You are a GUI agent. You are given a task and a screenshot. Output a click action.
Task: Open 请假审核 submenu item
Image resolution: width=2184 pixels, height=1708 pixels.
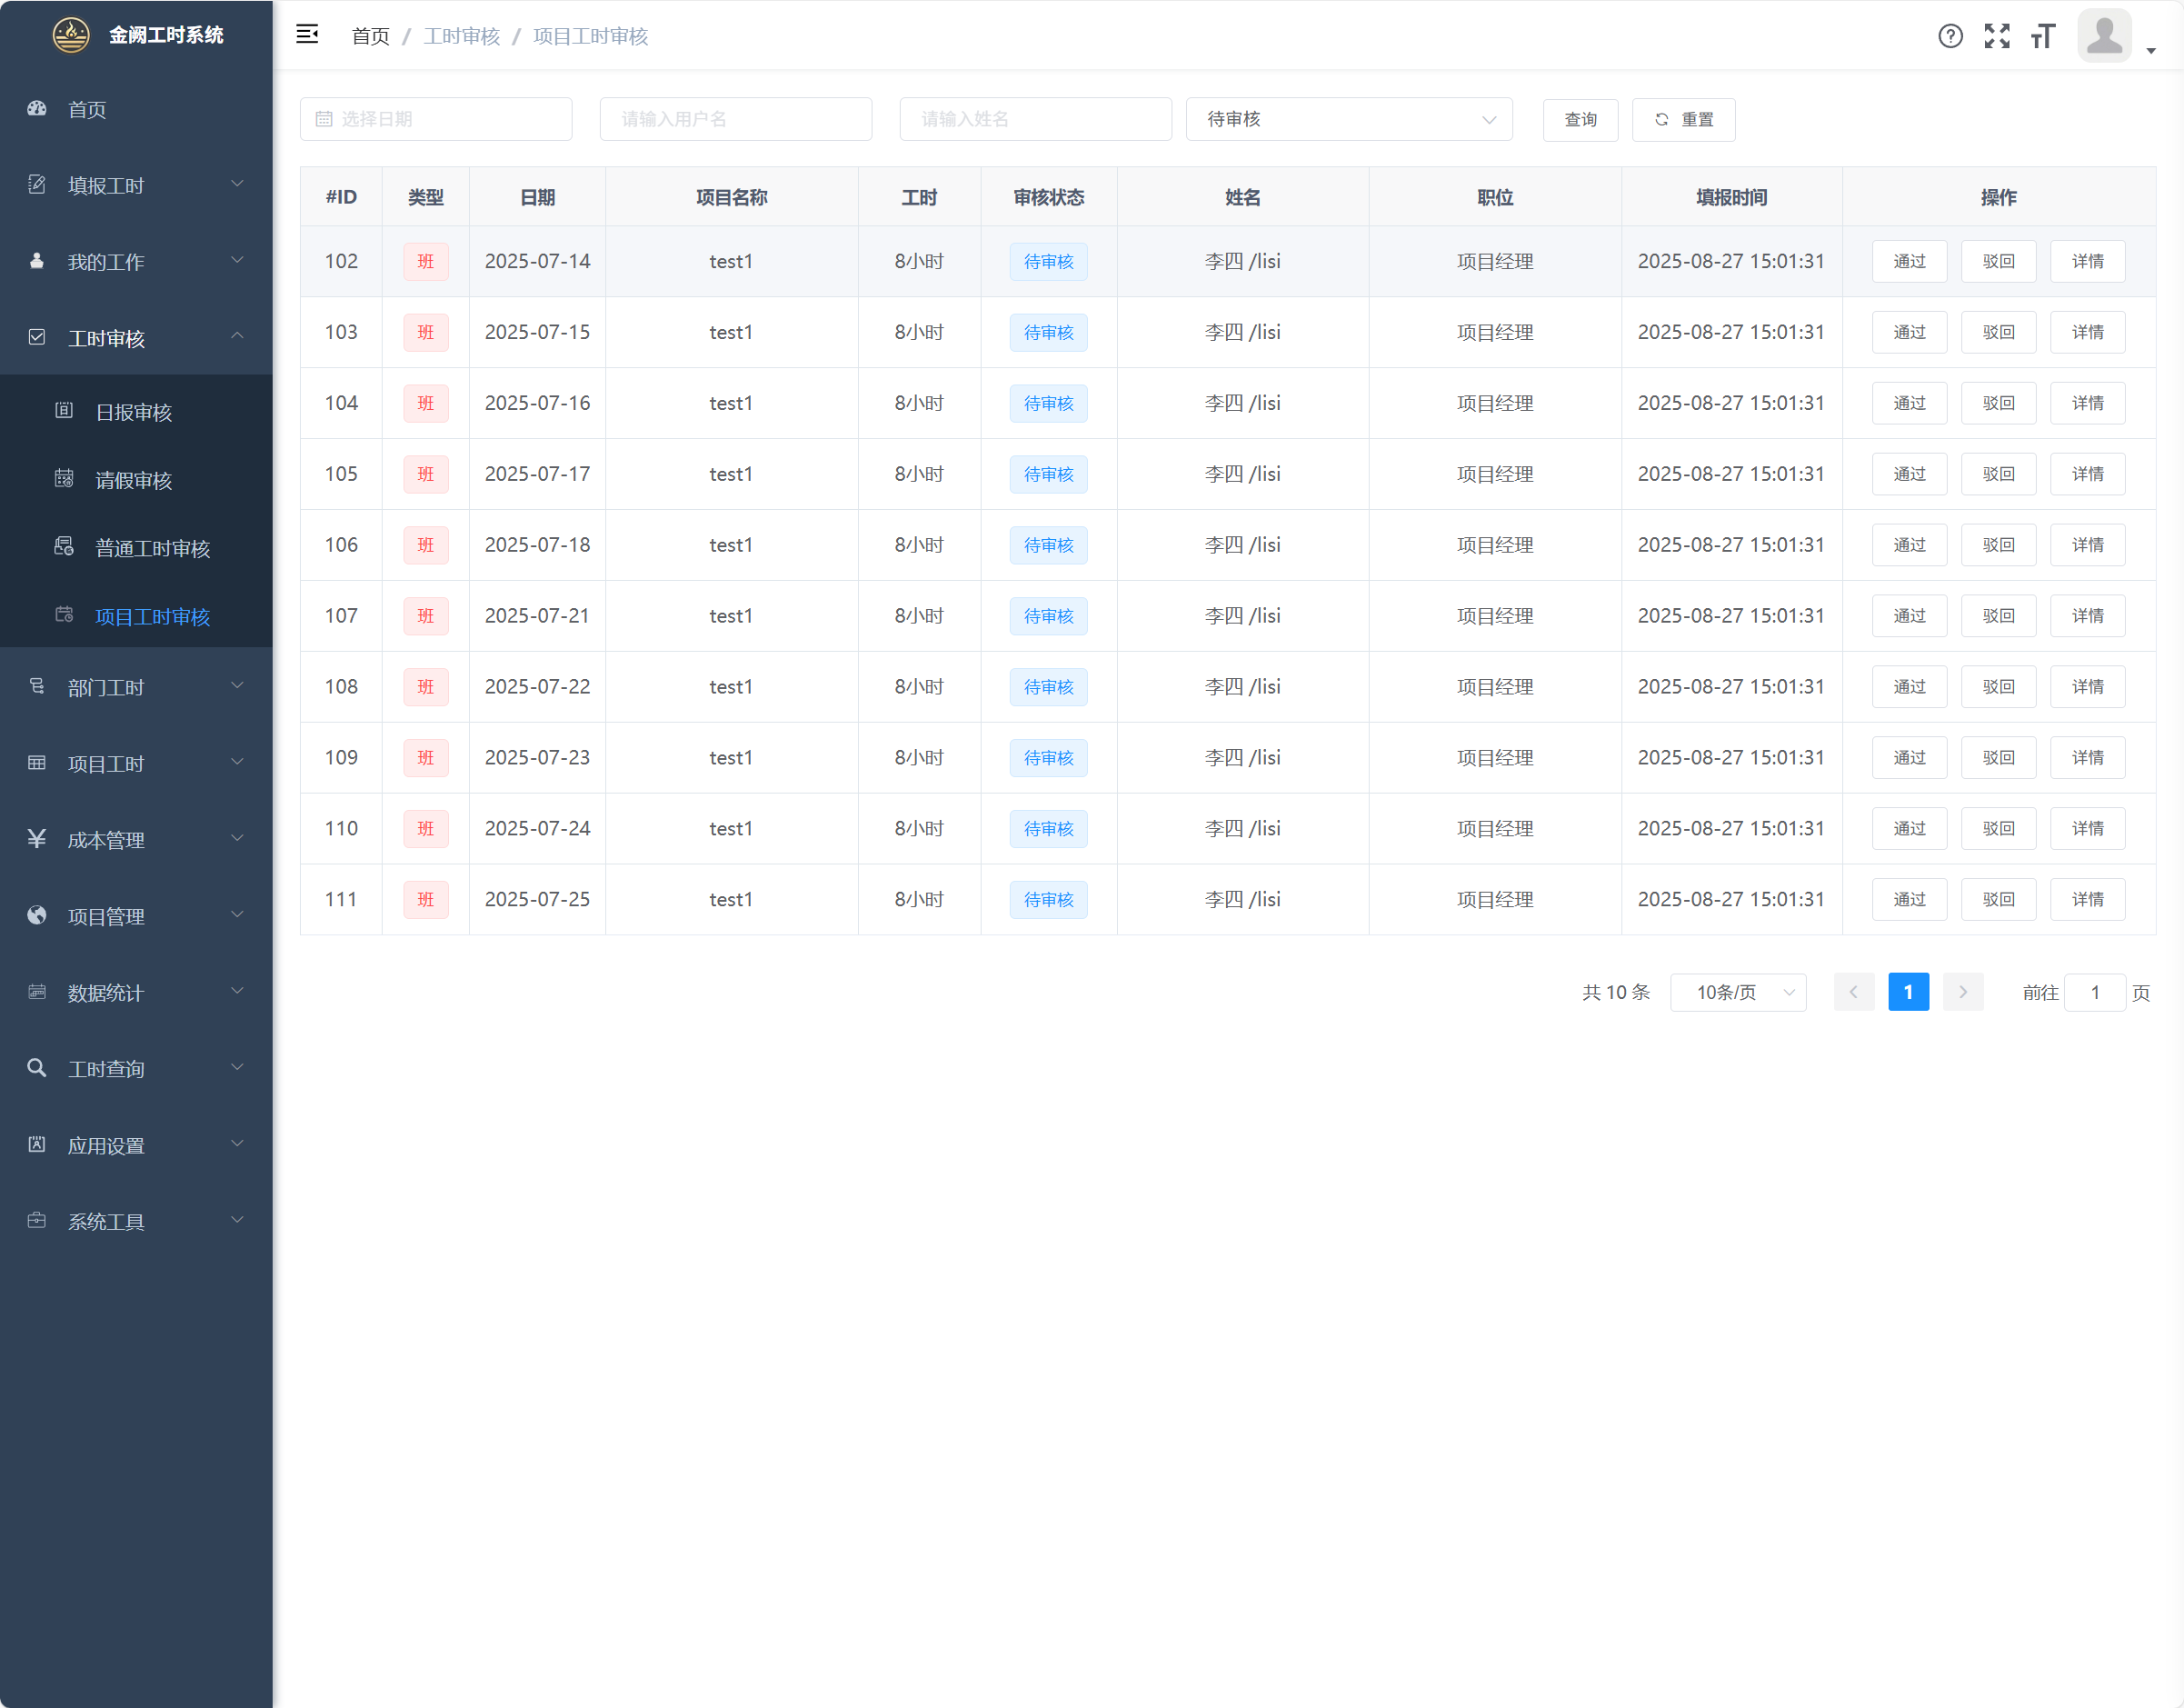point(133,480)
